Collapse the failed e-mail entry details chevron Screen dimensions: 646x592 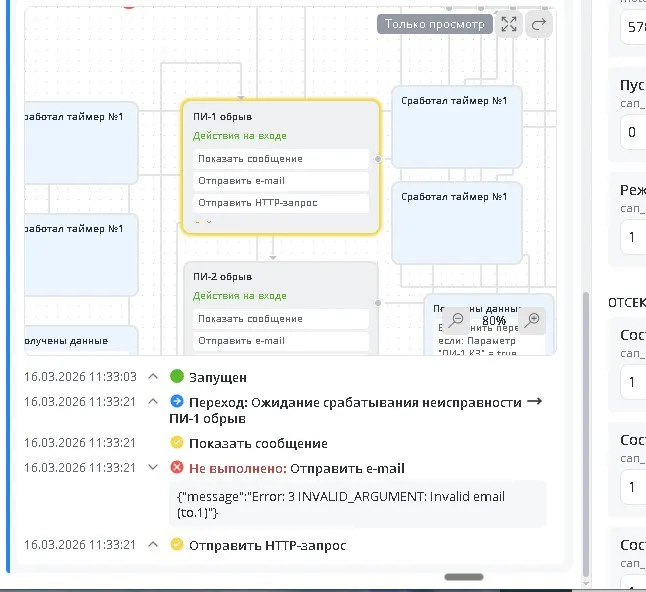[153, 467]
